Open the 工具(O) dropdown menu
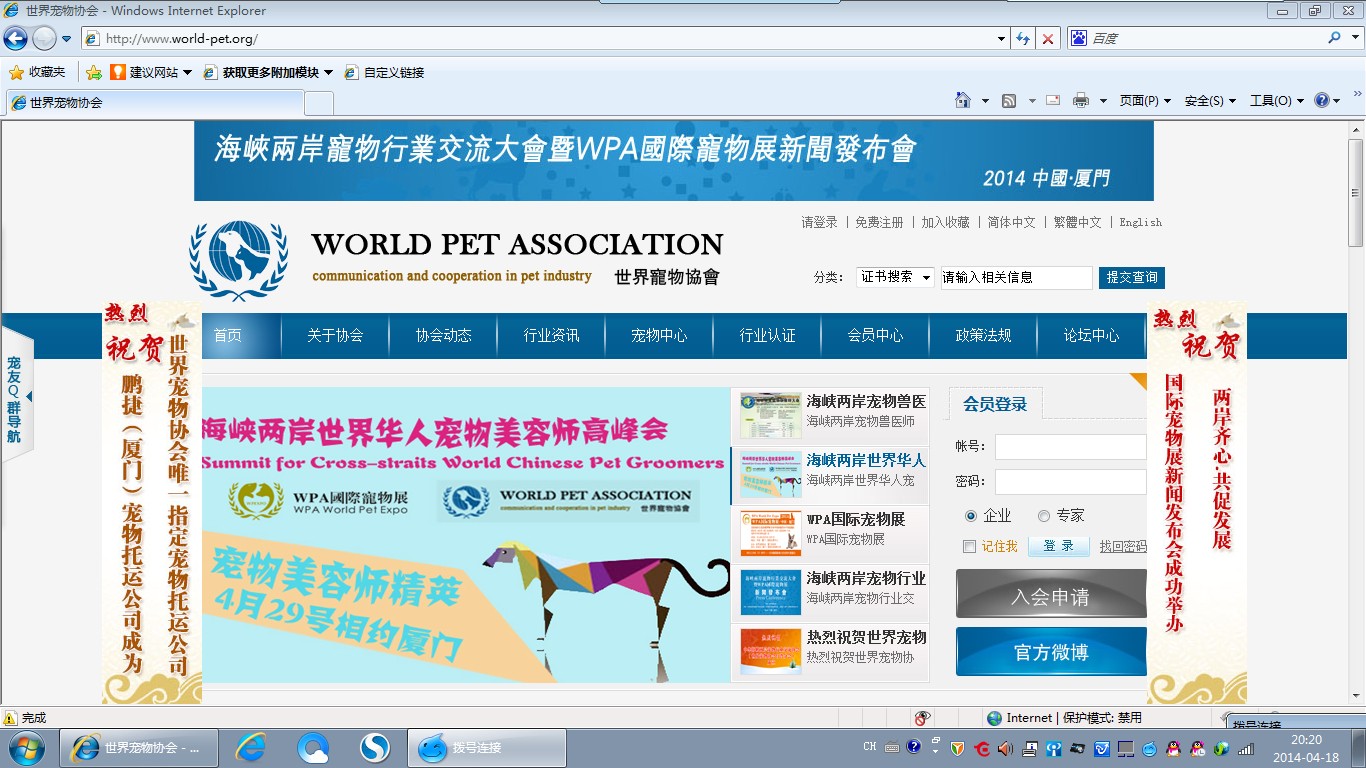 coord(1277,100)
